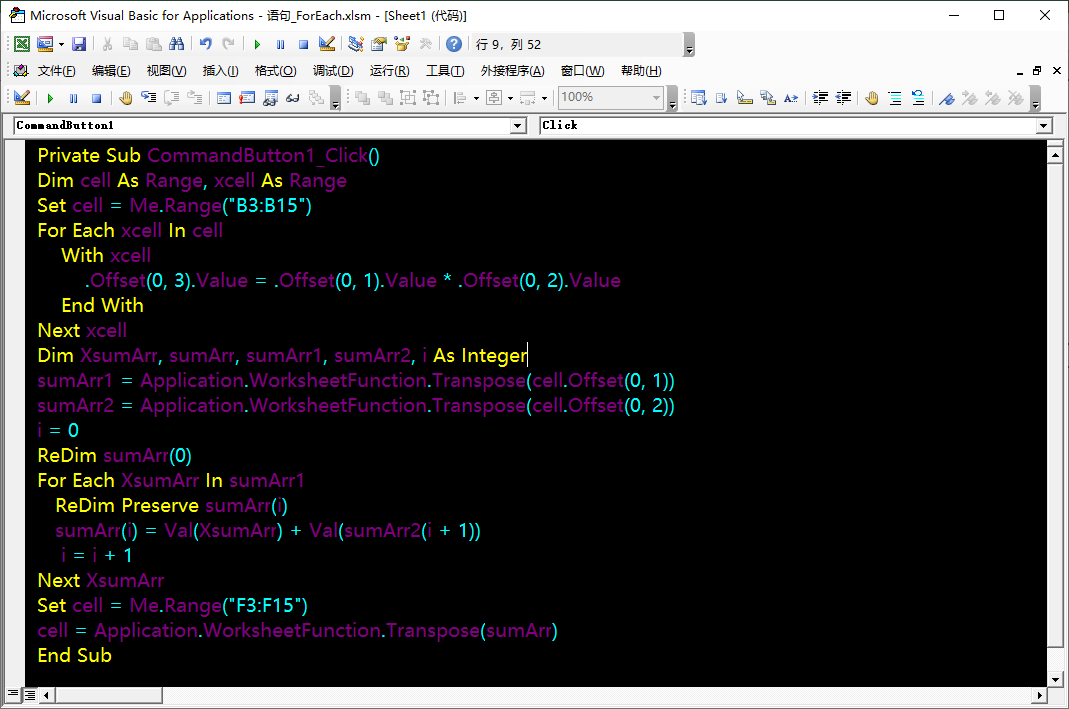Switch to Full Module View button
This screenshot has width=1069, height=709.
(30, 695)
